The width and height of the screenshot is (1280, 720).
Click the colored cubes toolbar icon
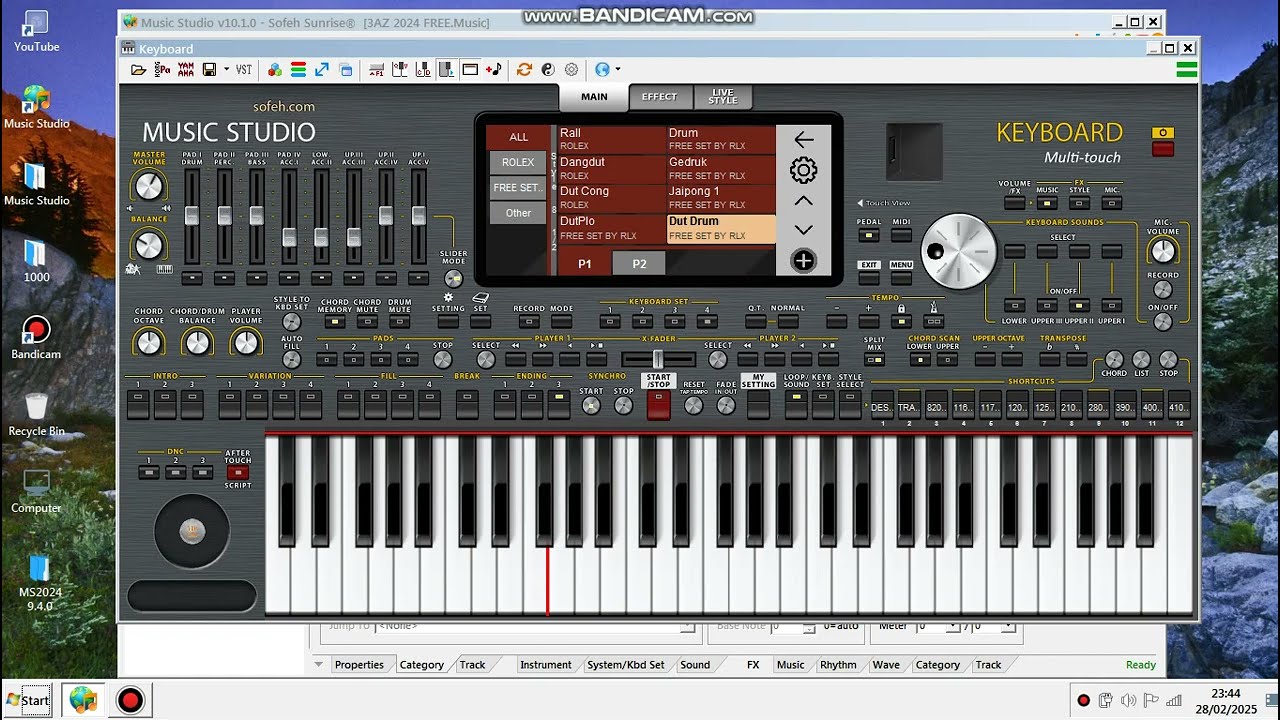click(274, 70)
